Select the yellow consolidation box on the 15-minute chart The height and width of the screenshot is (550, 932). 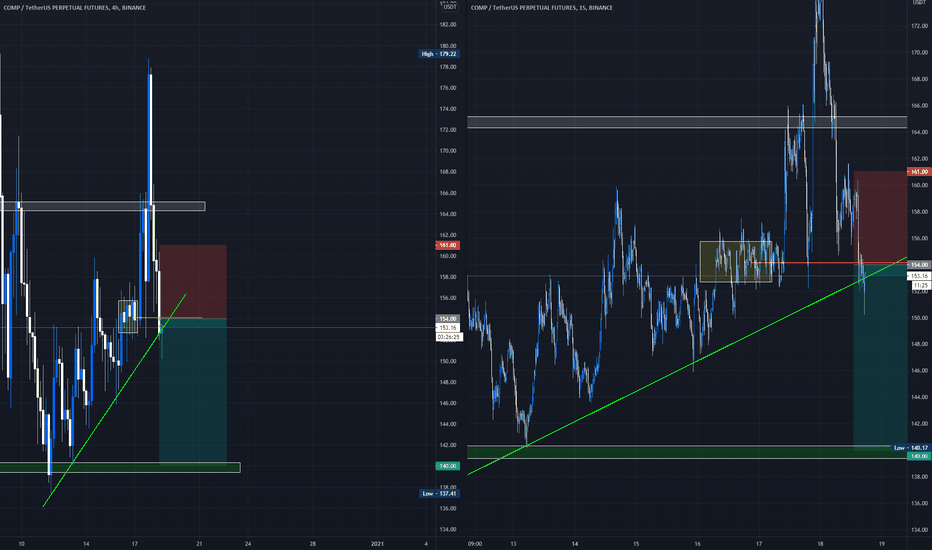tap(736, 262)
